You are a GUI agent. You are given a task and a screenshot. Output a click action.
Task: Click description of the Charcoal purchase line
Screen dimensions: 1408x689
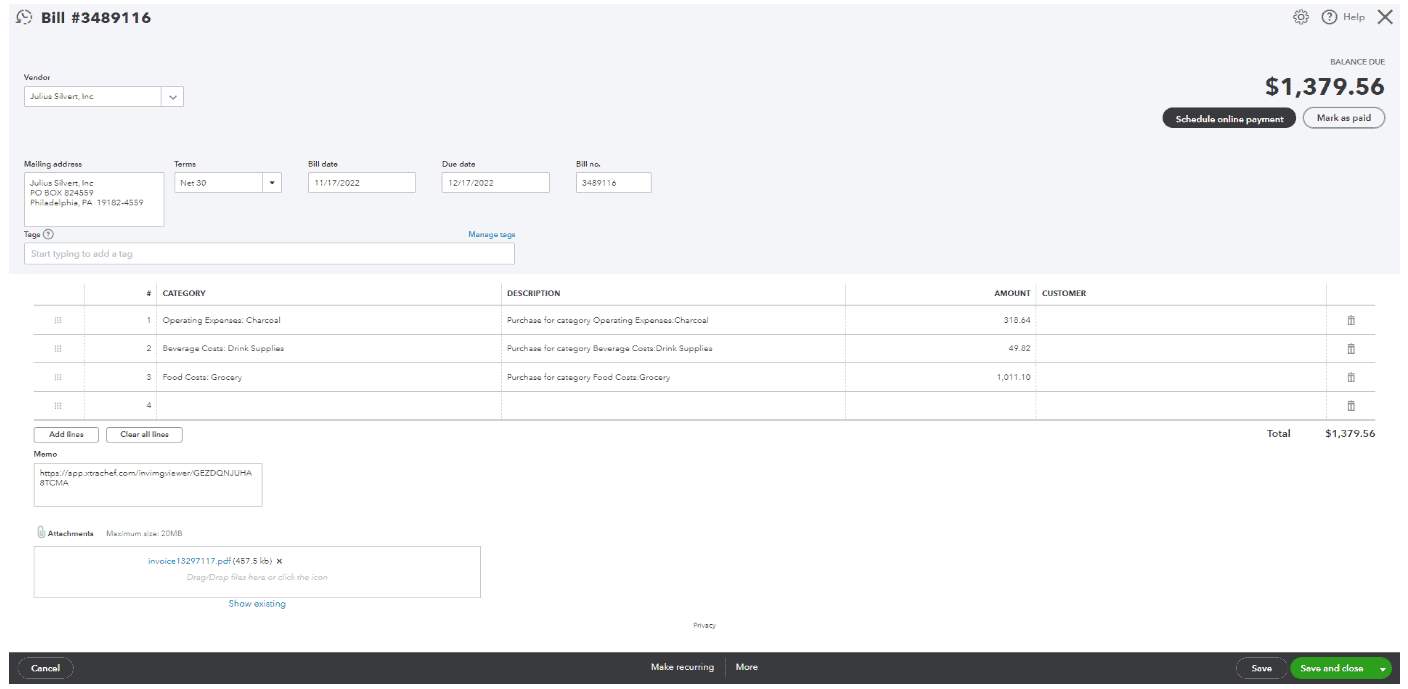673,320
